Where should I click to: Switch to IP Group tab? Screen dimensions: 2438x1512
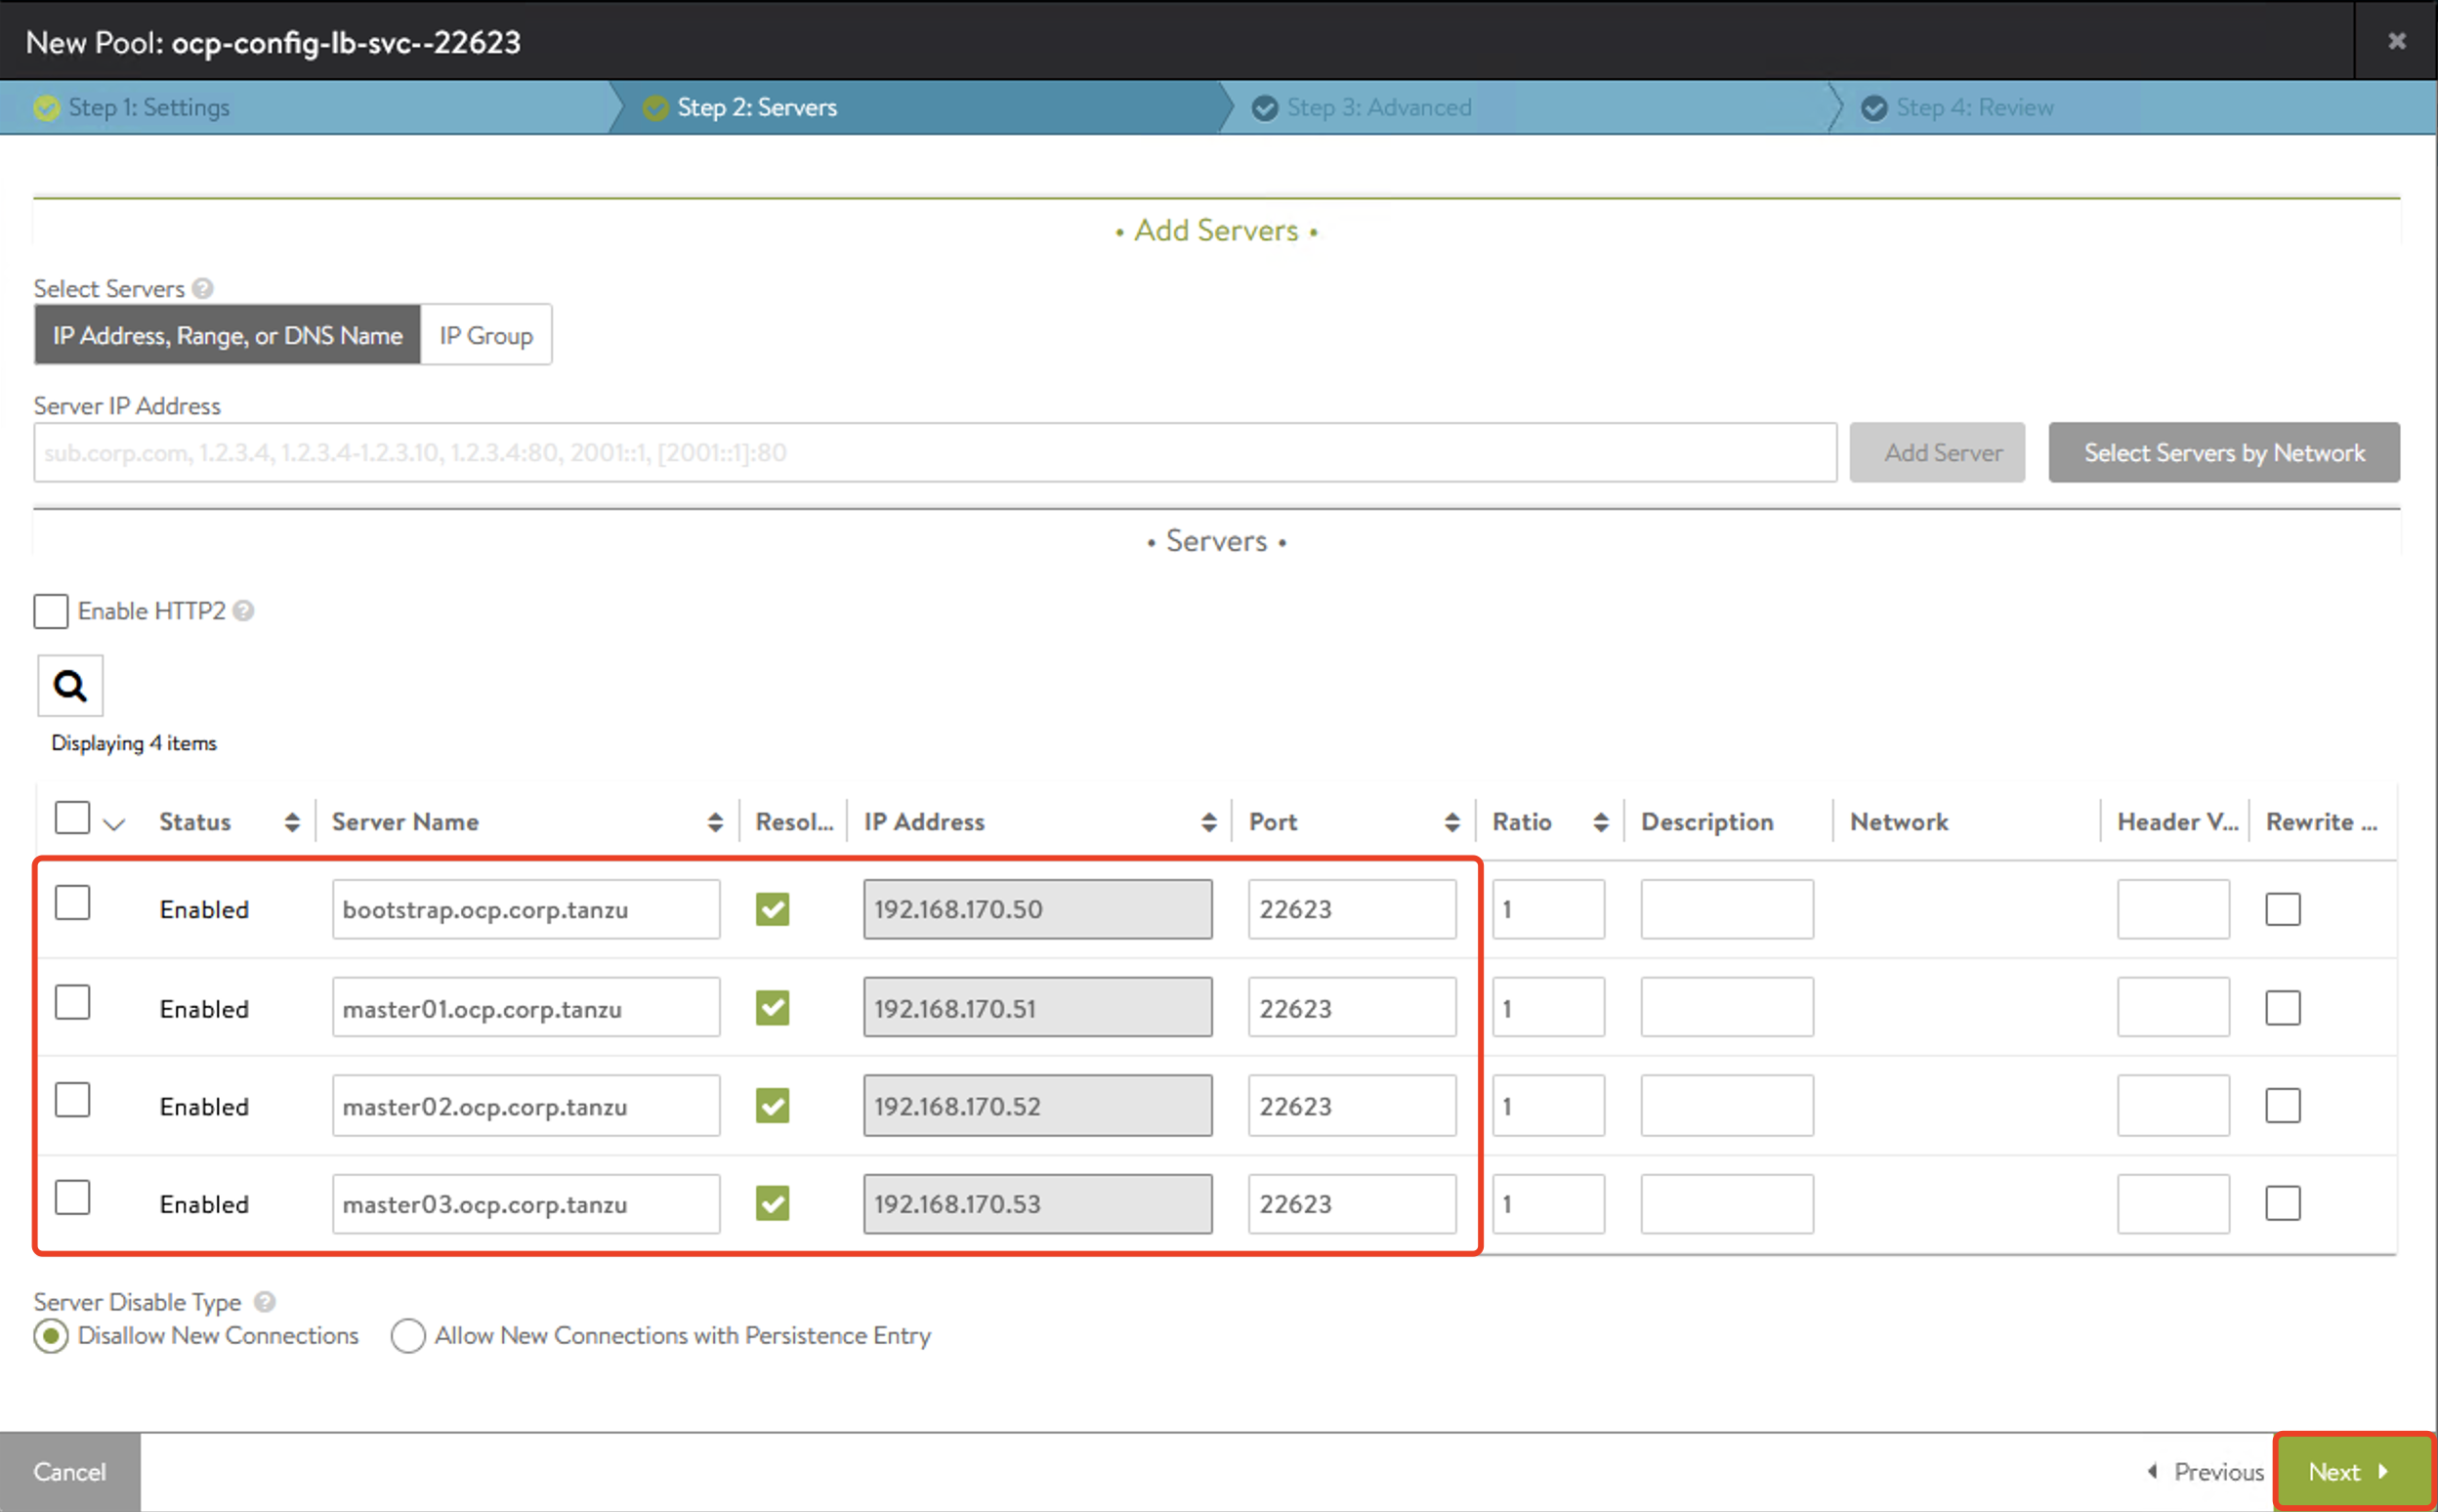click(486, 335)
